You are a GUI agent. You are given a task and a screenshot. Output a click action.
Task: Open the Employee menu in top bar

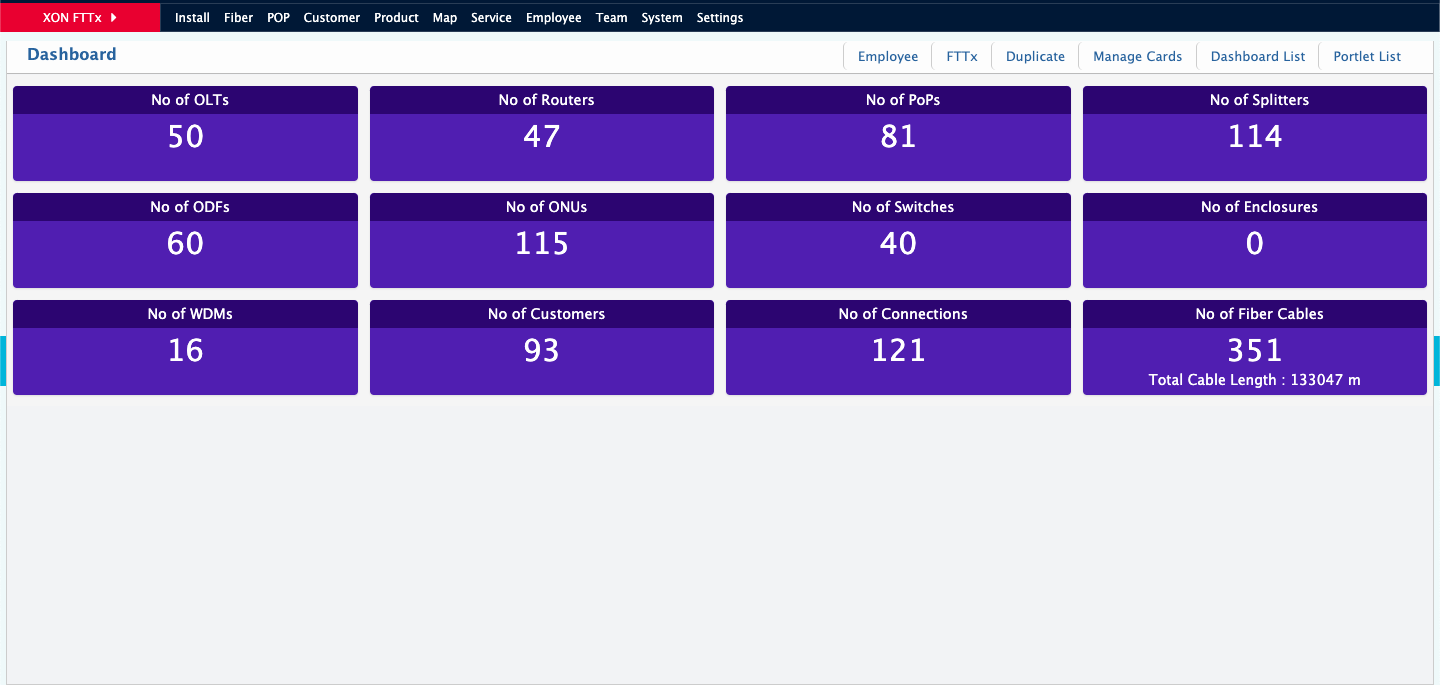coord(553,18)
